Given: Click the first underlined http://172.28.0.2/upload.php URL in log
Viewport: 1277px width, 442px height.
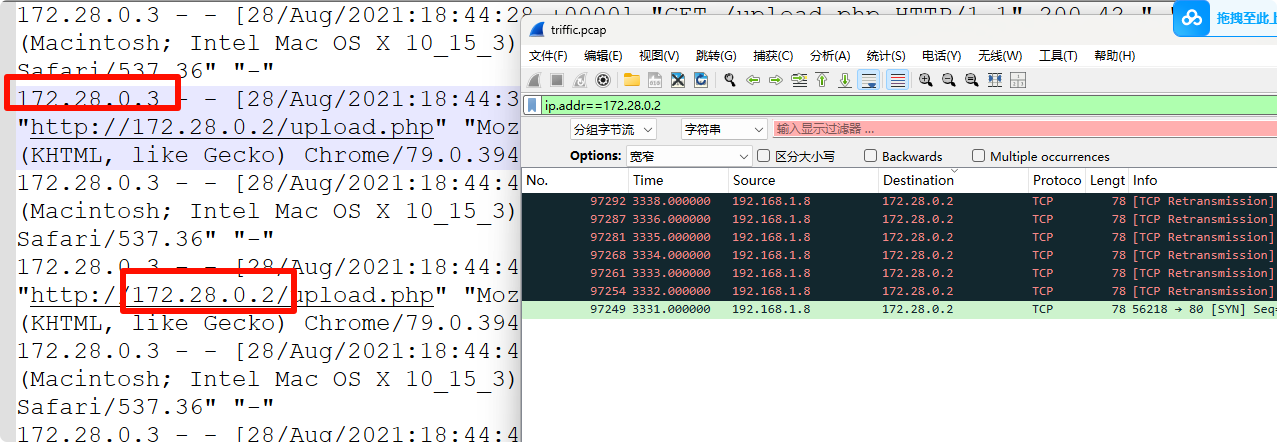Looking at the screenshot, I should [x=232, y=127].
